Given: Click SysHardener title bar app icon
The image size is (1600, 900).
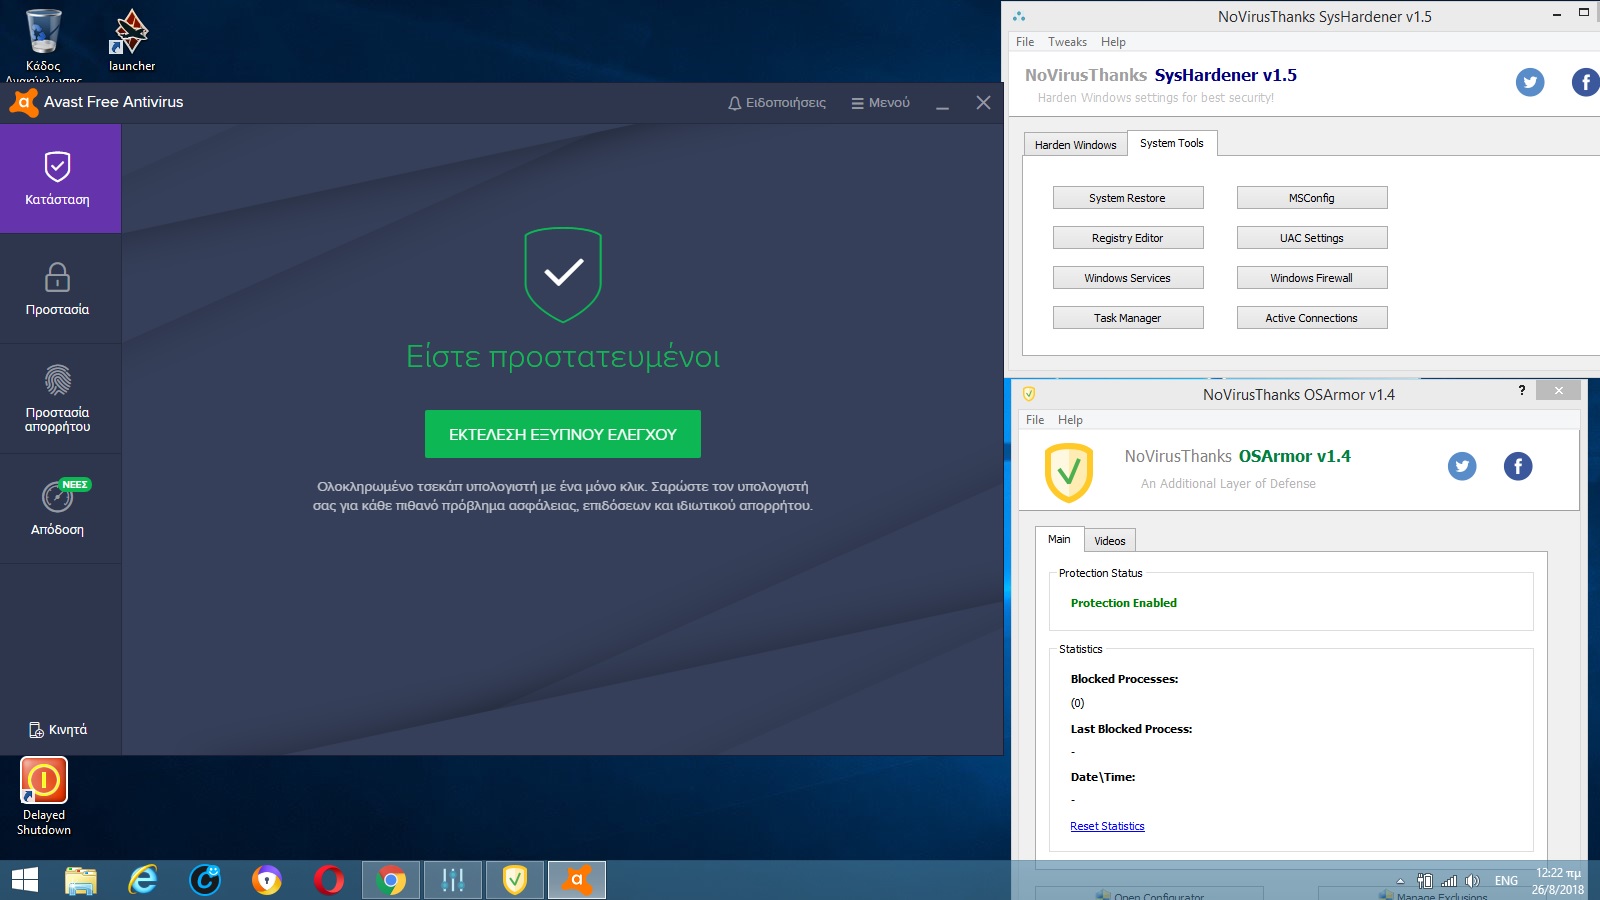Looking at the screenshot, I should (x=1019, y=17).
